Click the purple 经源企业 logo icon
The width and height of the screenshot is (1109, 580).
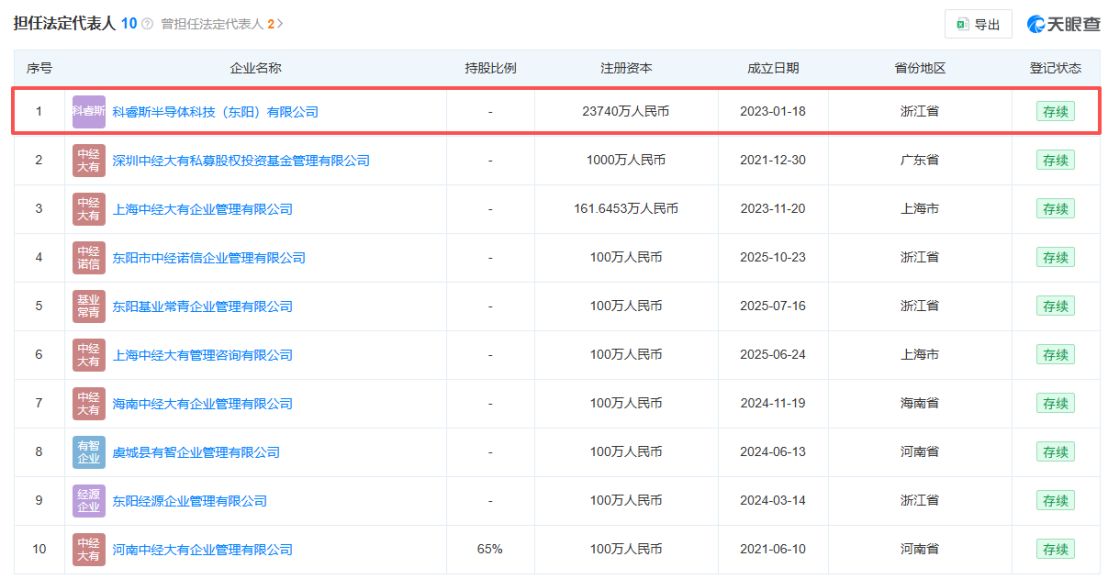point(88,501)
